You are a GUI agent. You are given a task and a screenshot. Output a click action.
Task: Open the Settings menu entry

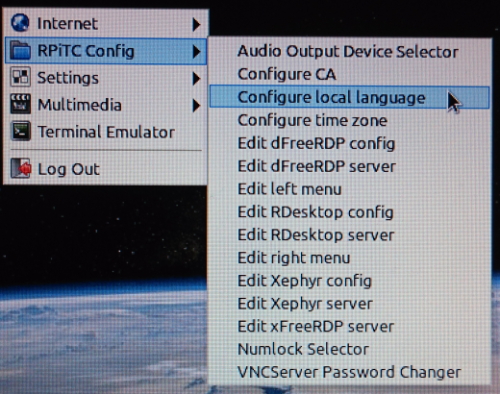pyautogui.click(x=106, y=78)
